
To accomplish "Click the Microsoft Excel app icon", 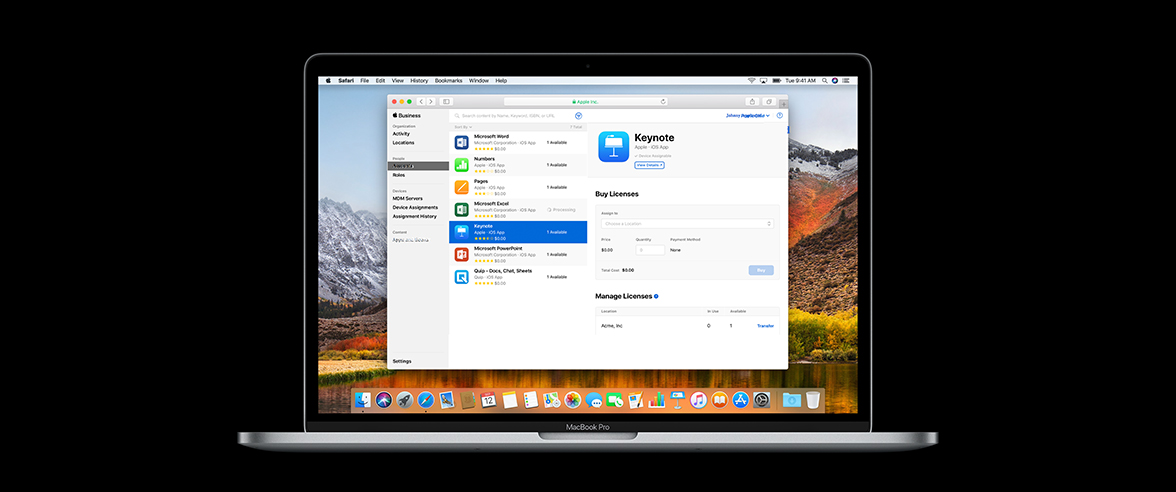I will pos(461,210).
